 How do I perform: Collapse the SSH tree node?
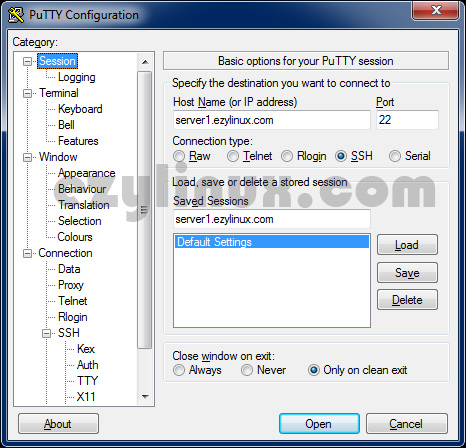[46, 333]
